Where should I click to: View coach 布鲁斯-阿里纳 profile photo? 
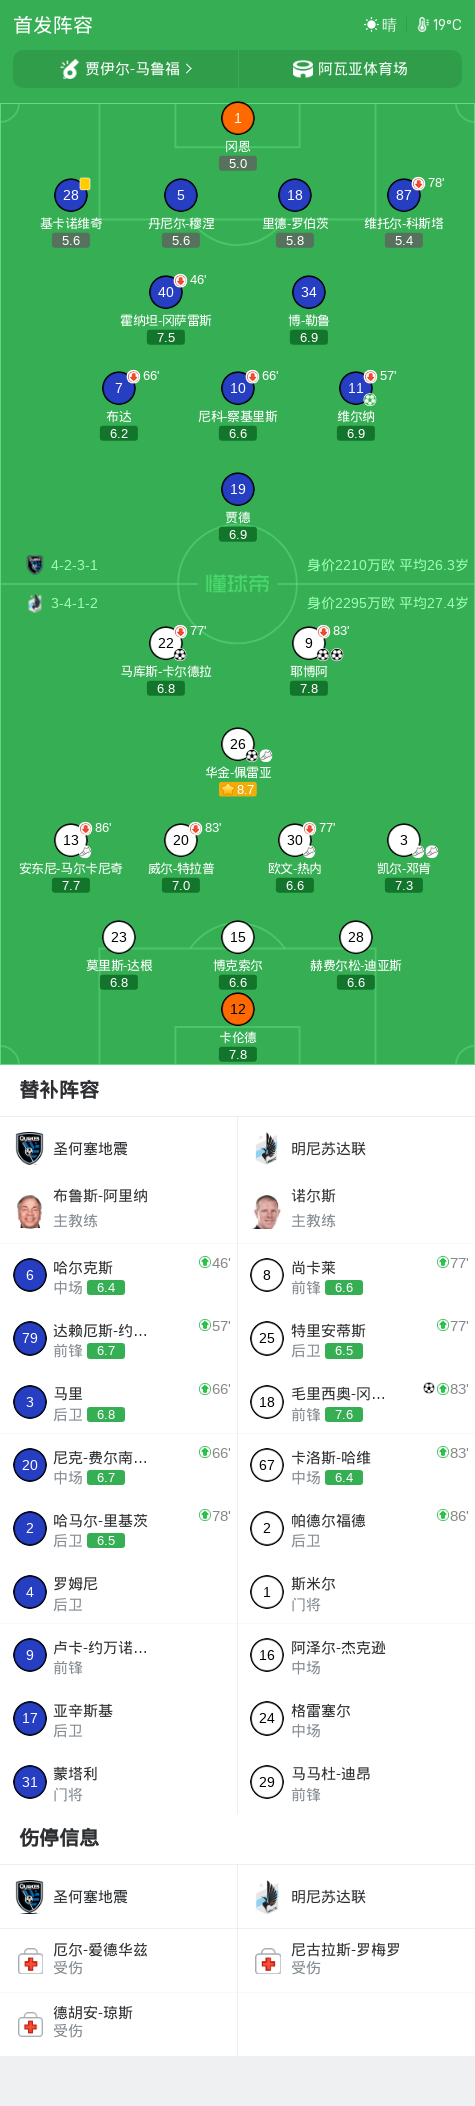(30, 1210)
